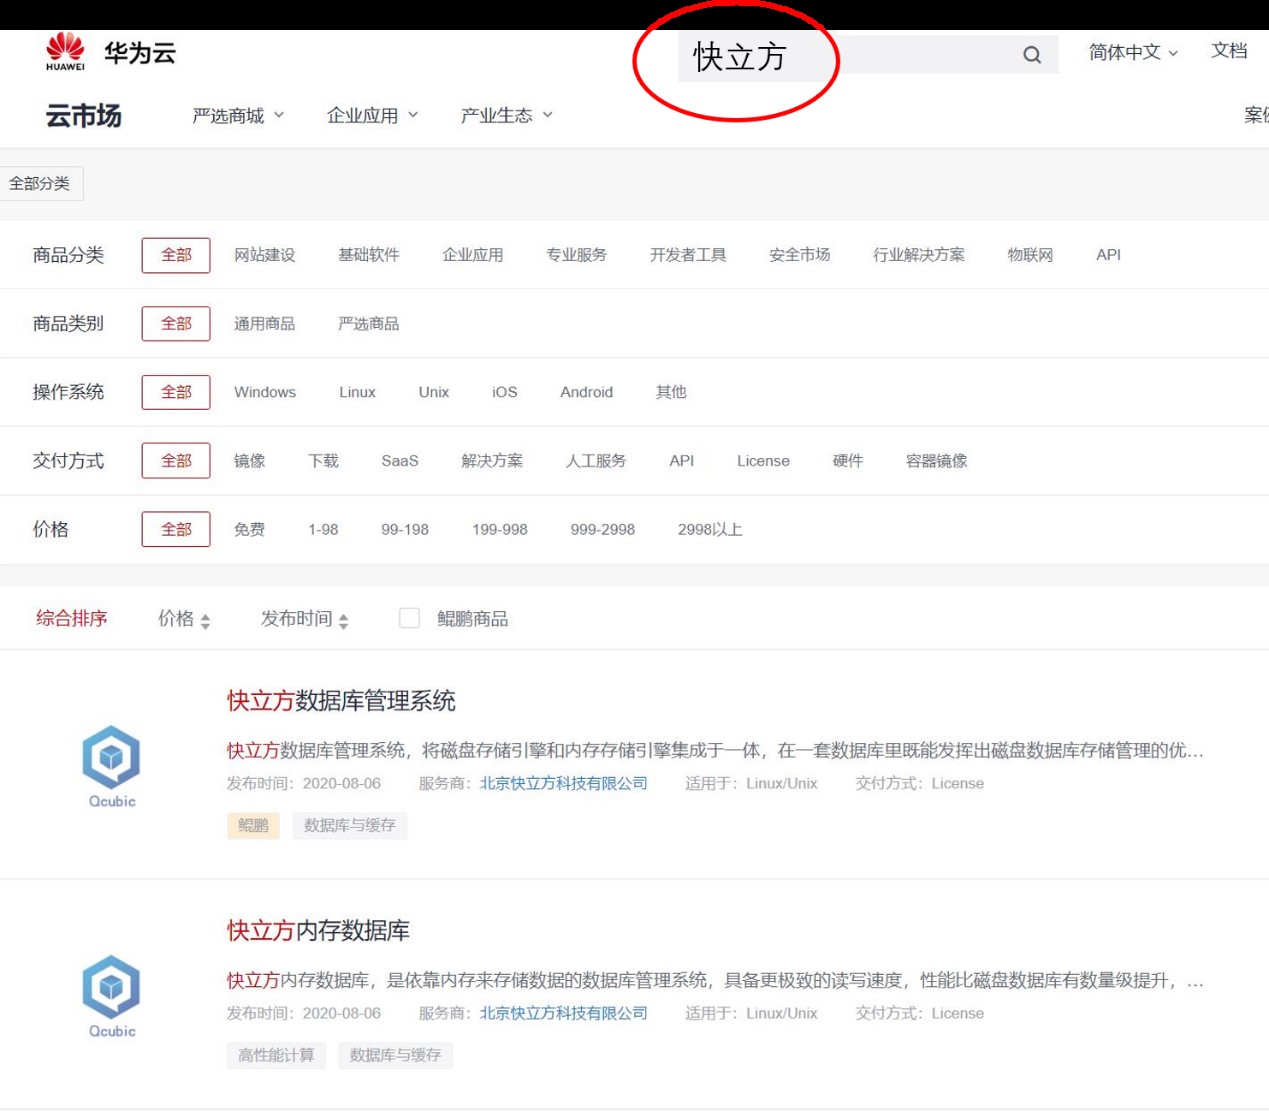Click the 鲲鹏 tag badge
1269x1111 pixels.
point(253,825)
